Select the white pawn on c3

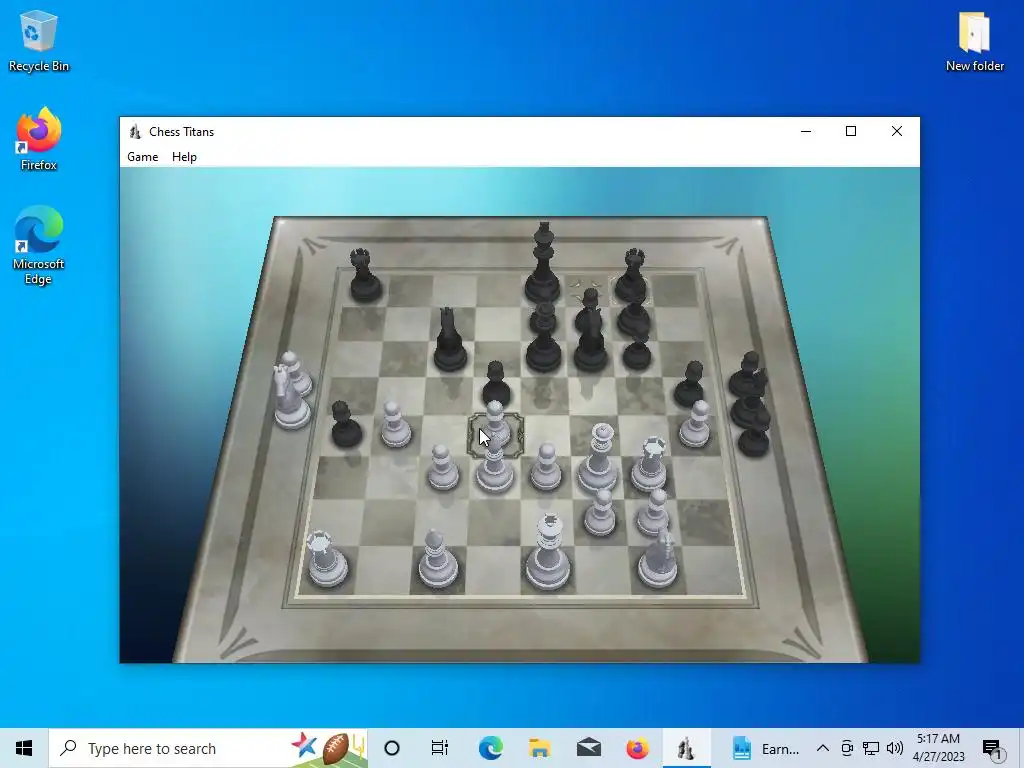point(442,467)
